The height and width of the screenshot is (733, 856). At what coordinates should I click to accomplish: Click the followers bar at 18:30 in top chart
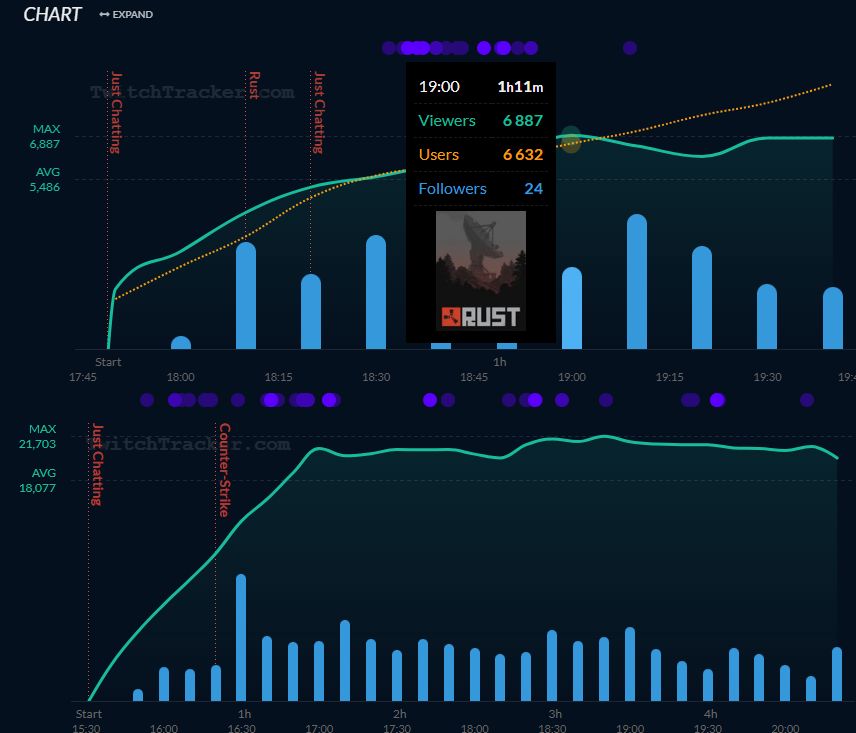(x=376, y=292)
